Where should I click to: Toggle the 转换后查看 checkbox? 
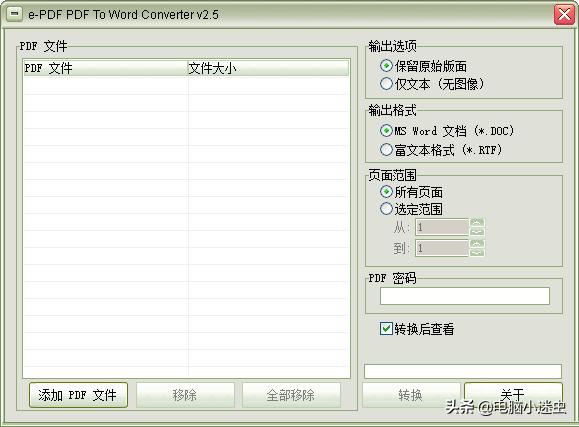[x=386, y=328]
